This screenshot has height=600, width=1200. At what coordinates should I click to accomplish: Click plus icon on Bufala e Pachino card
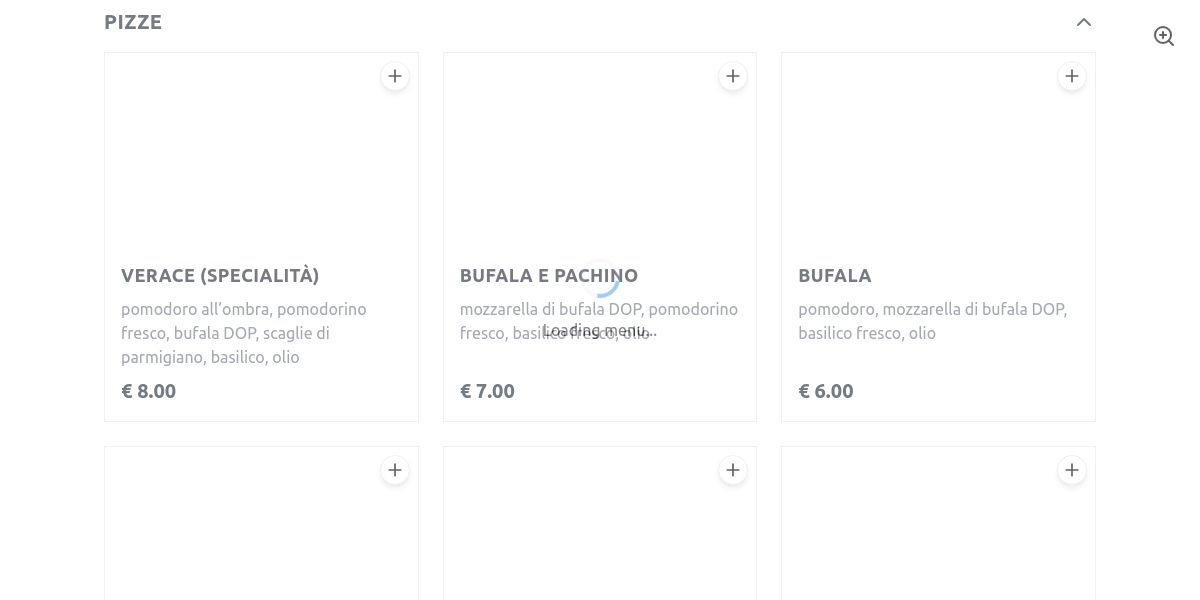tap(733, 76)
